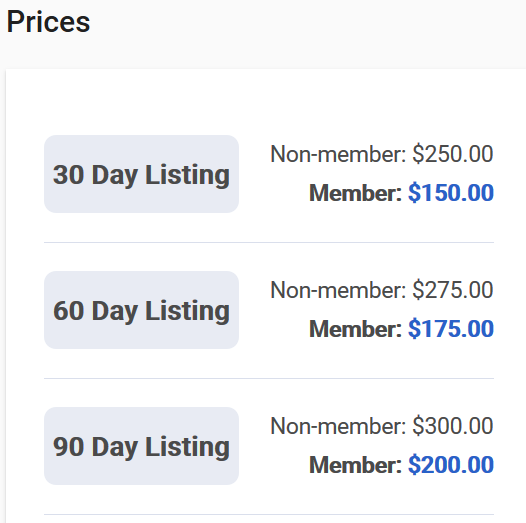This screenshot has width=526, height=523.
Task: Click the Non-member $250.00 price text
Action: click(382, 154)
